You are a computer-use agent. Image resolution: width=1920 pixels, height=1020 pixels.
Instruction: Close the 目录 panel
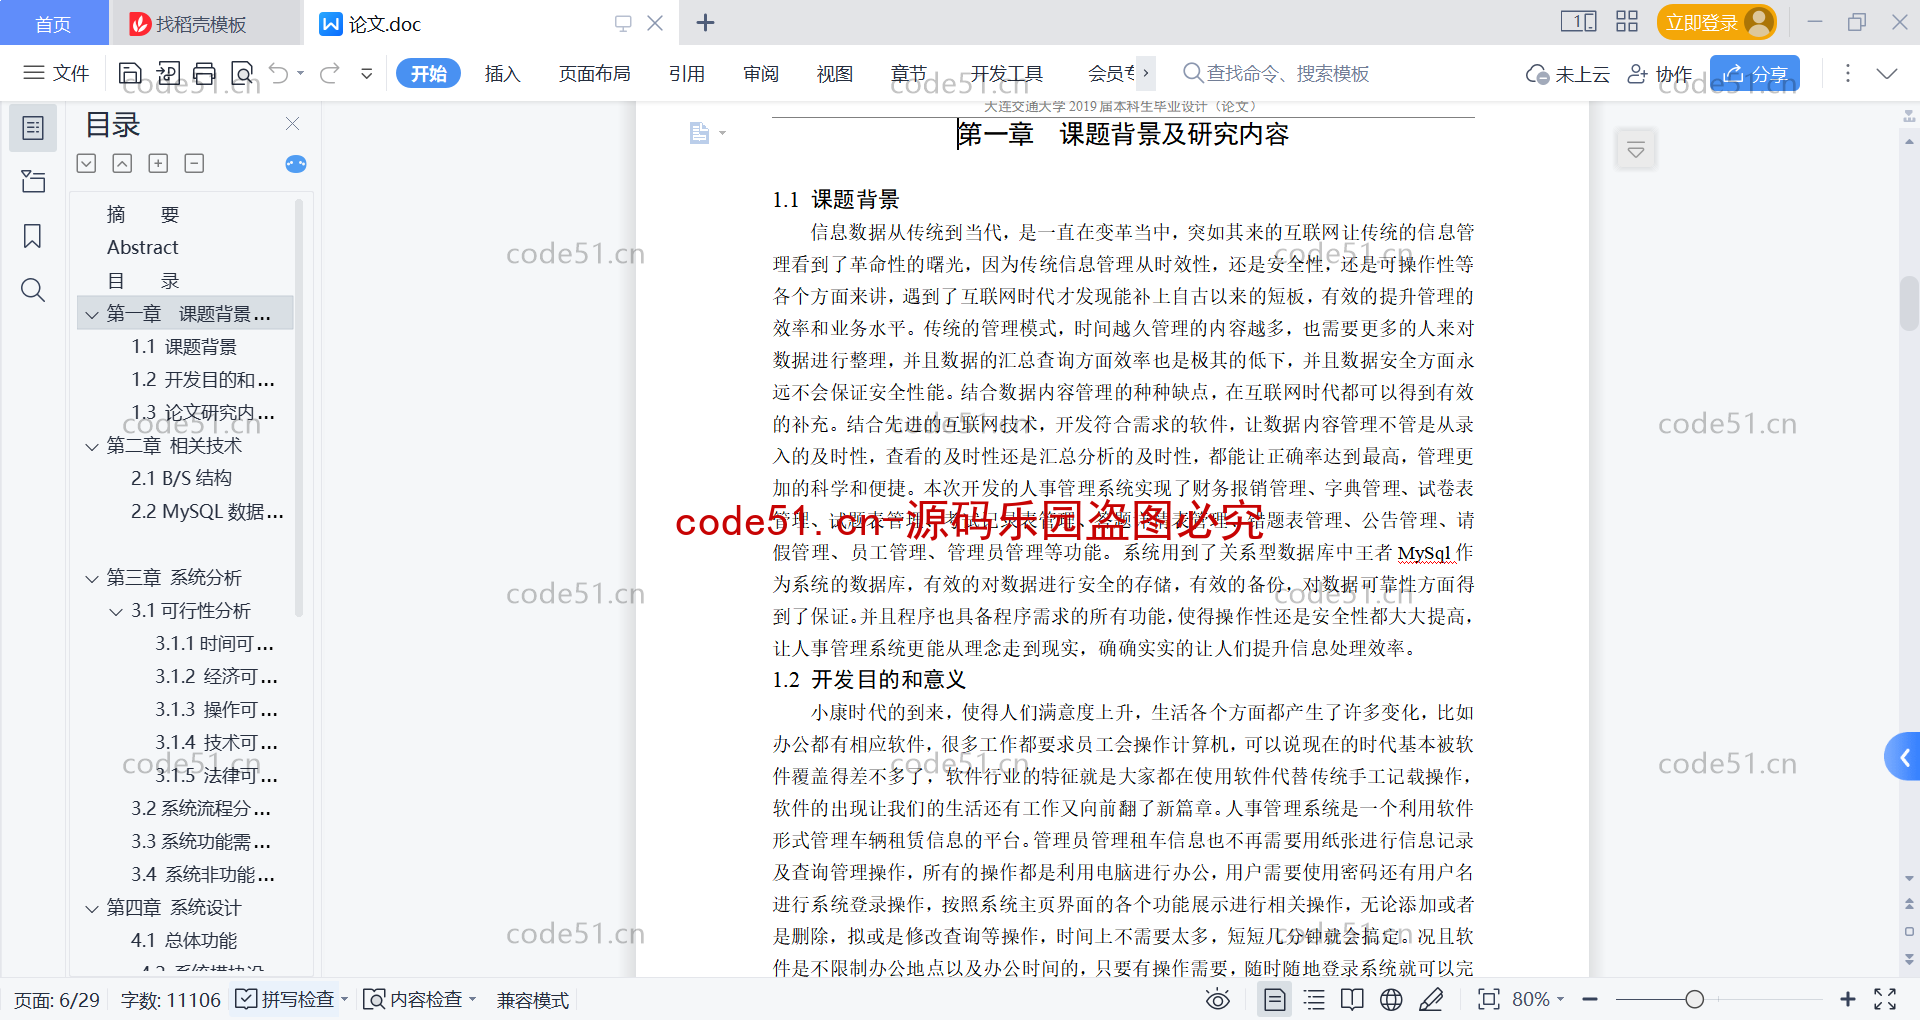pos(292,123)
